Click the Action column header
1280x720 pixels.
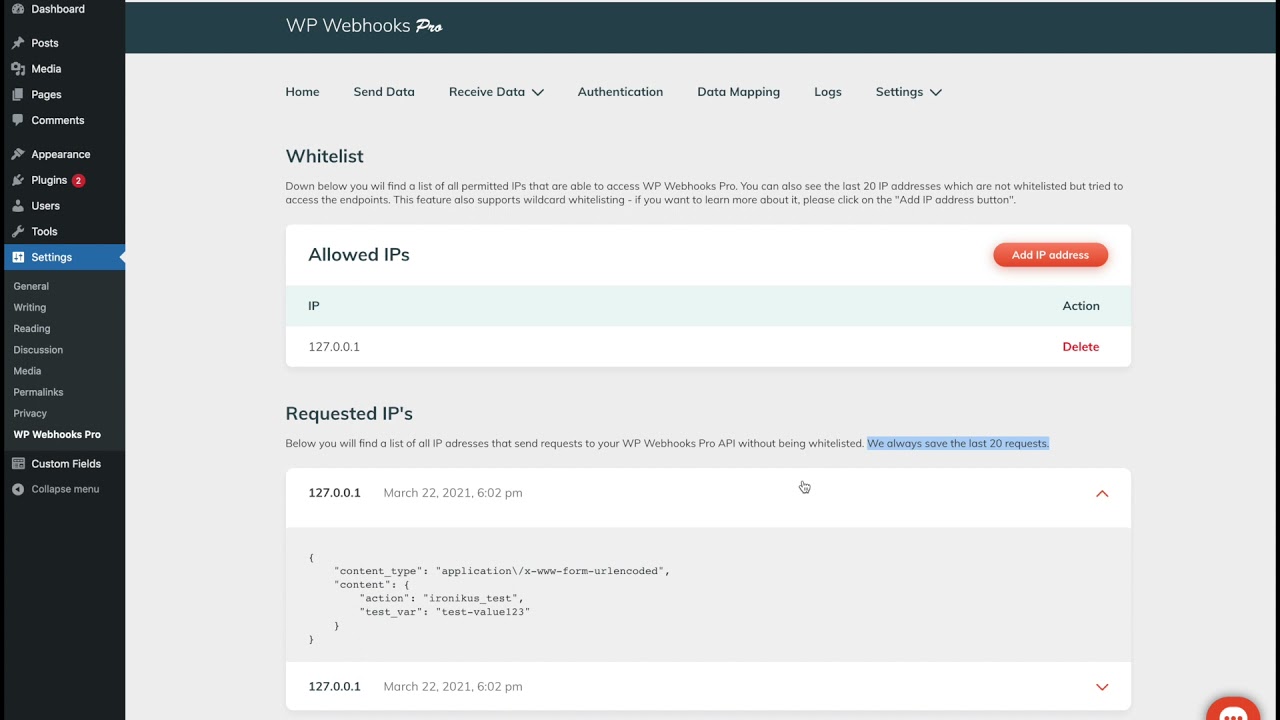point(1081,306)
